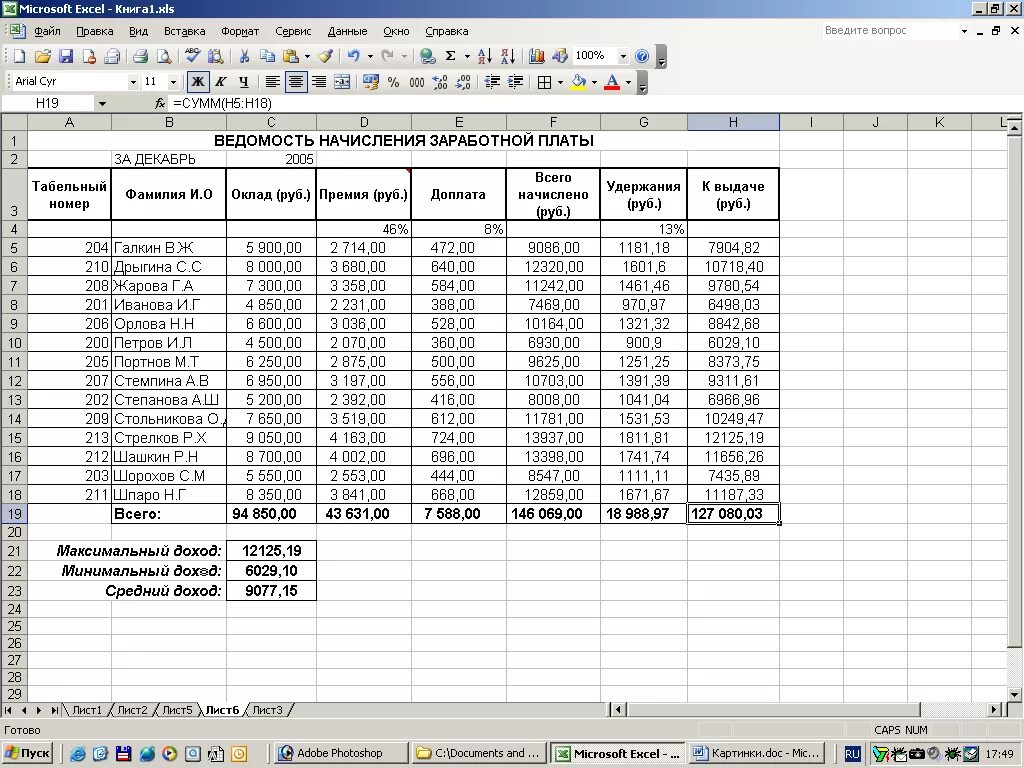Click the Print icon

point(140,56)
